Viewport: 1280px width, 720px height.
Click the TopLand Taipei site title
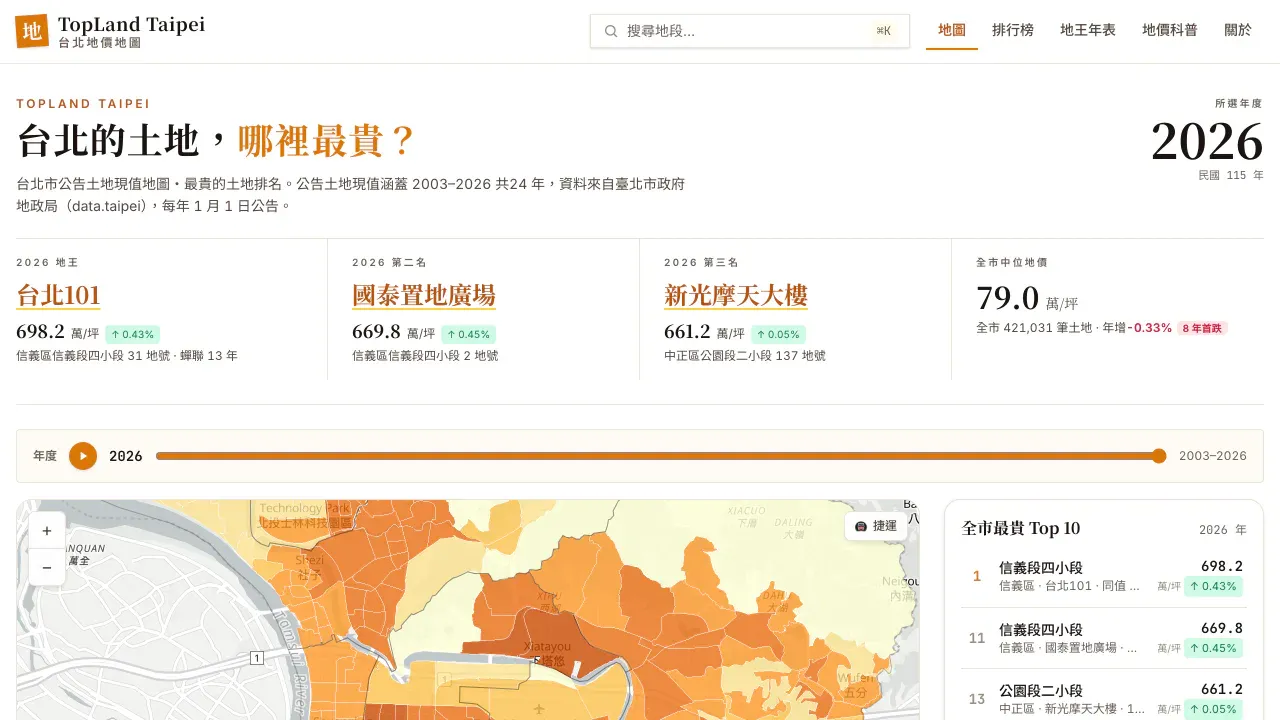coord(131,25)
